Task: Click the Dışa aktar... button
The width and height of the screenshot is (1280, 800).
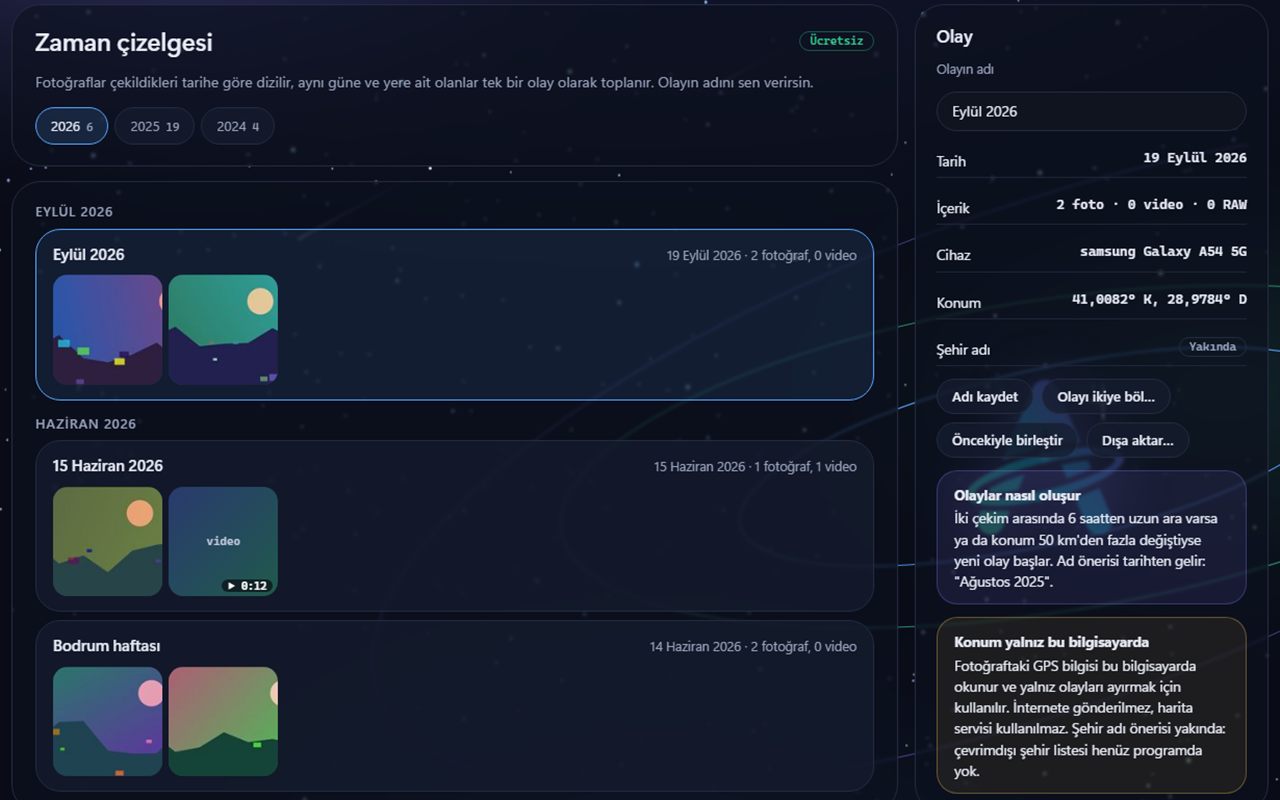Action: [x=1137, y=440]
